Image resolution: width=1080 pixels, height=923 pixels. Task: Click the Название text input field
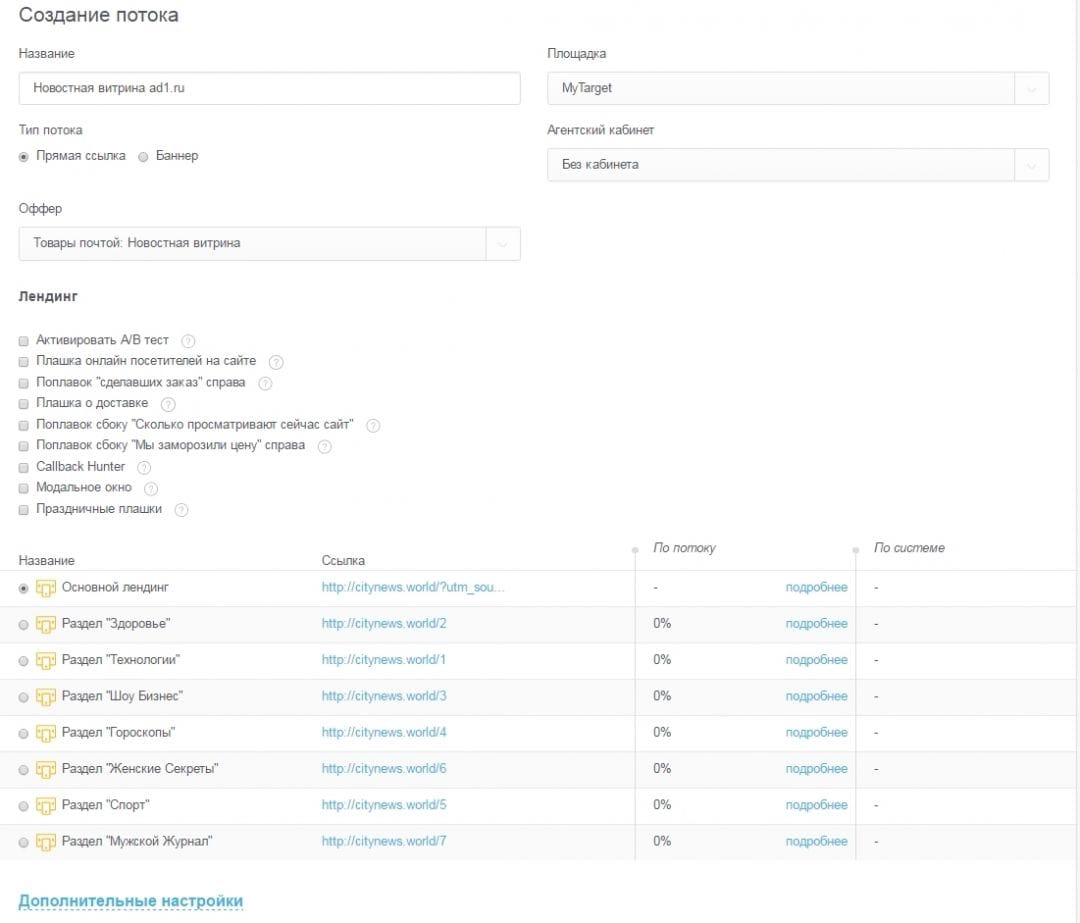[269, 88]
